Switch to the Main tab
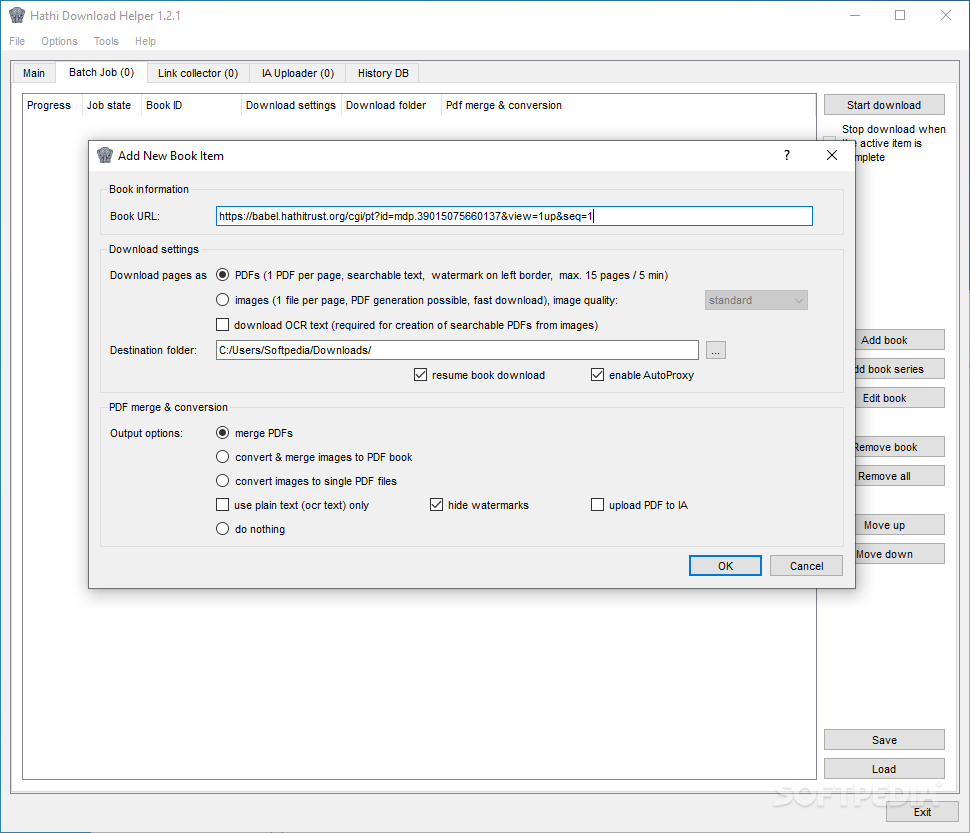The height and width of the screenshot is (833, 970). pos(34,73)
